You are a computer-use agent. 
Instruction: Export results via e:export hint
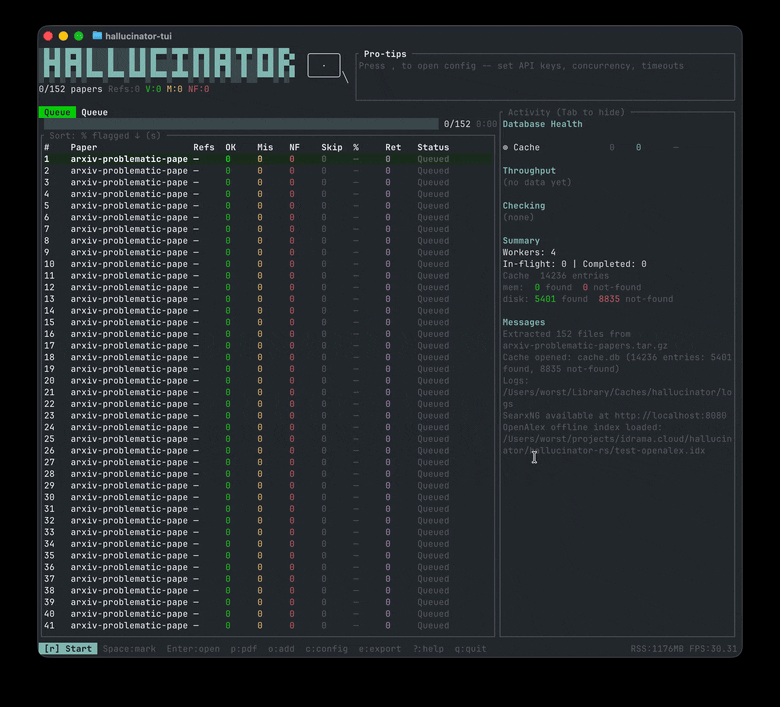tap(380, 649)
